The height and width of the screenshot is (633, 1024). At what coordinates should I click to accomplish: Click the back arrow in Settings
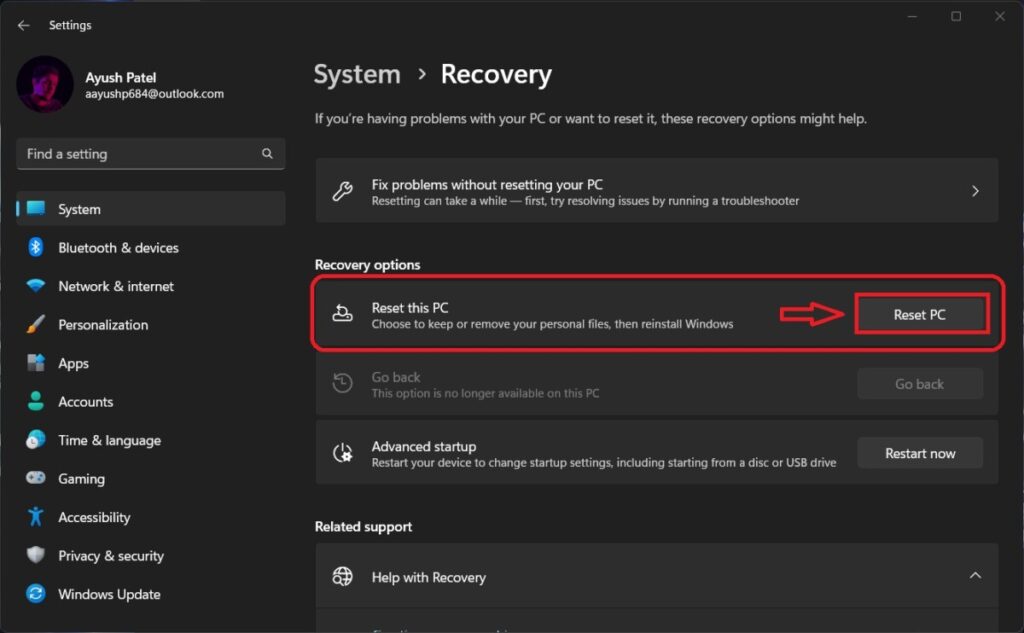click(x=23, y=24)
